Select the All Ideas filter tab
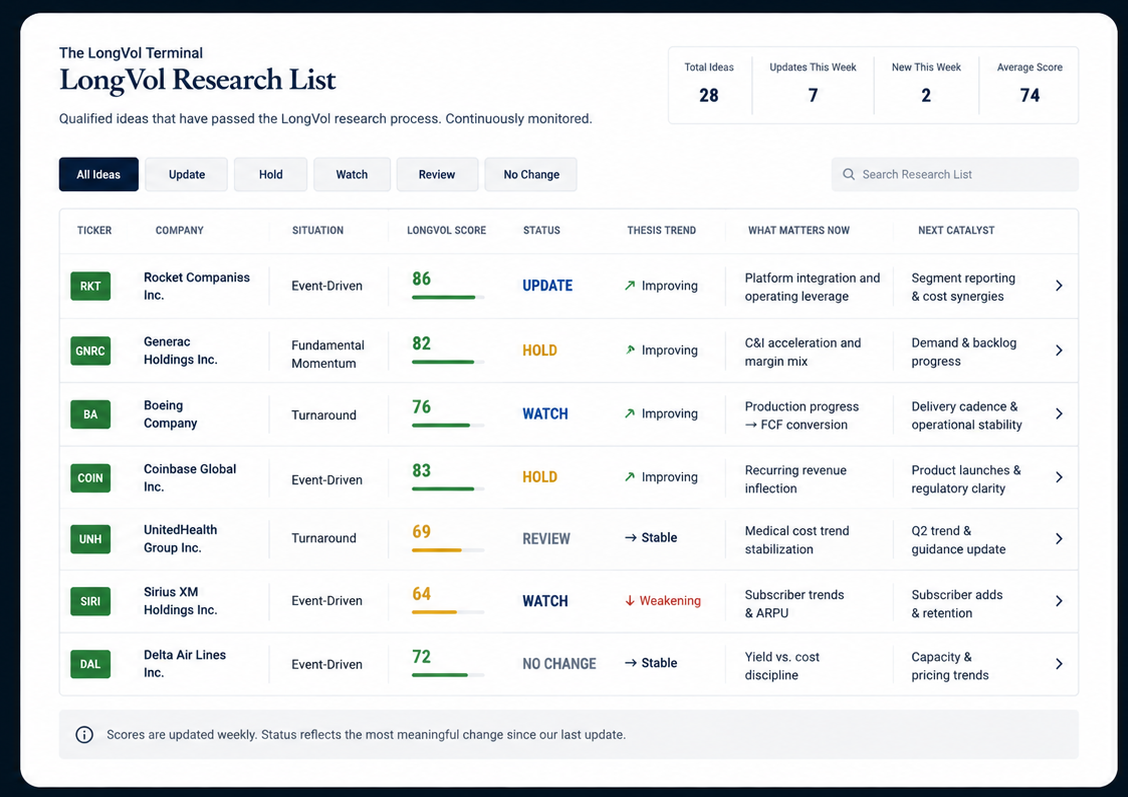The width and height of the screenshot is (1128, 797). coord(99,174)
